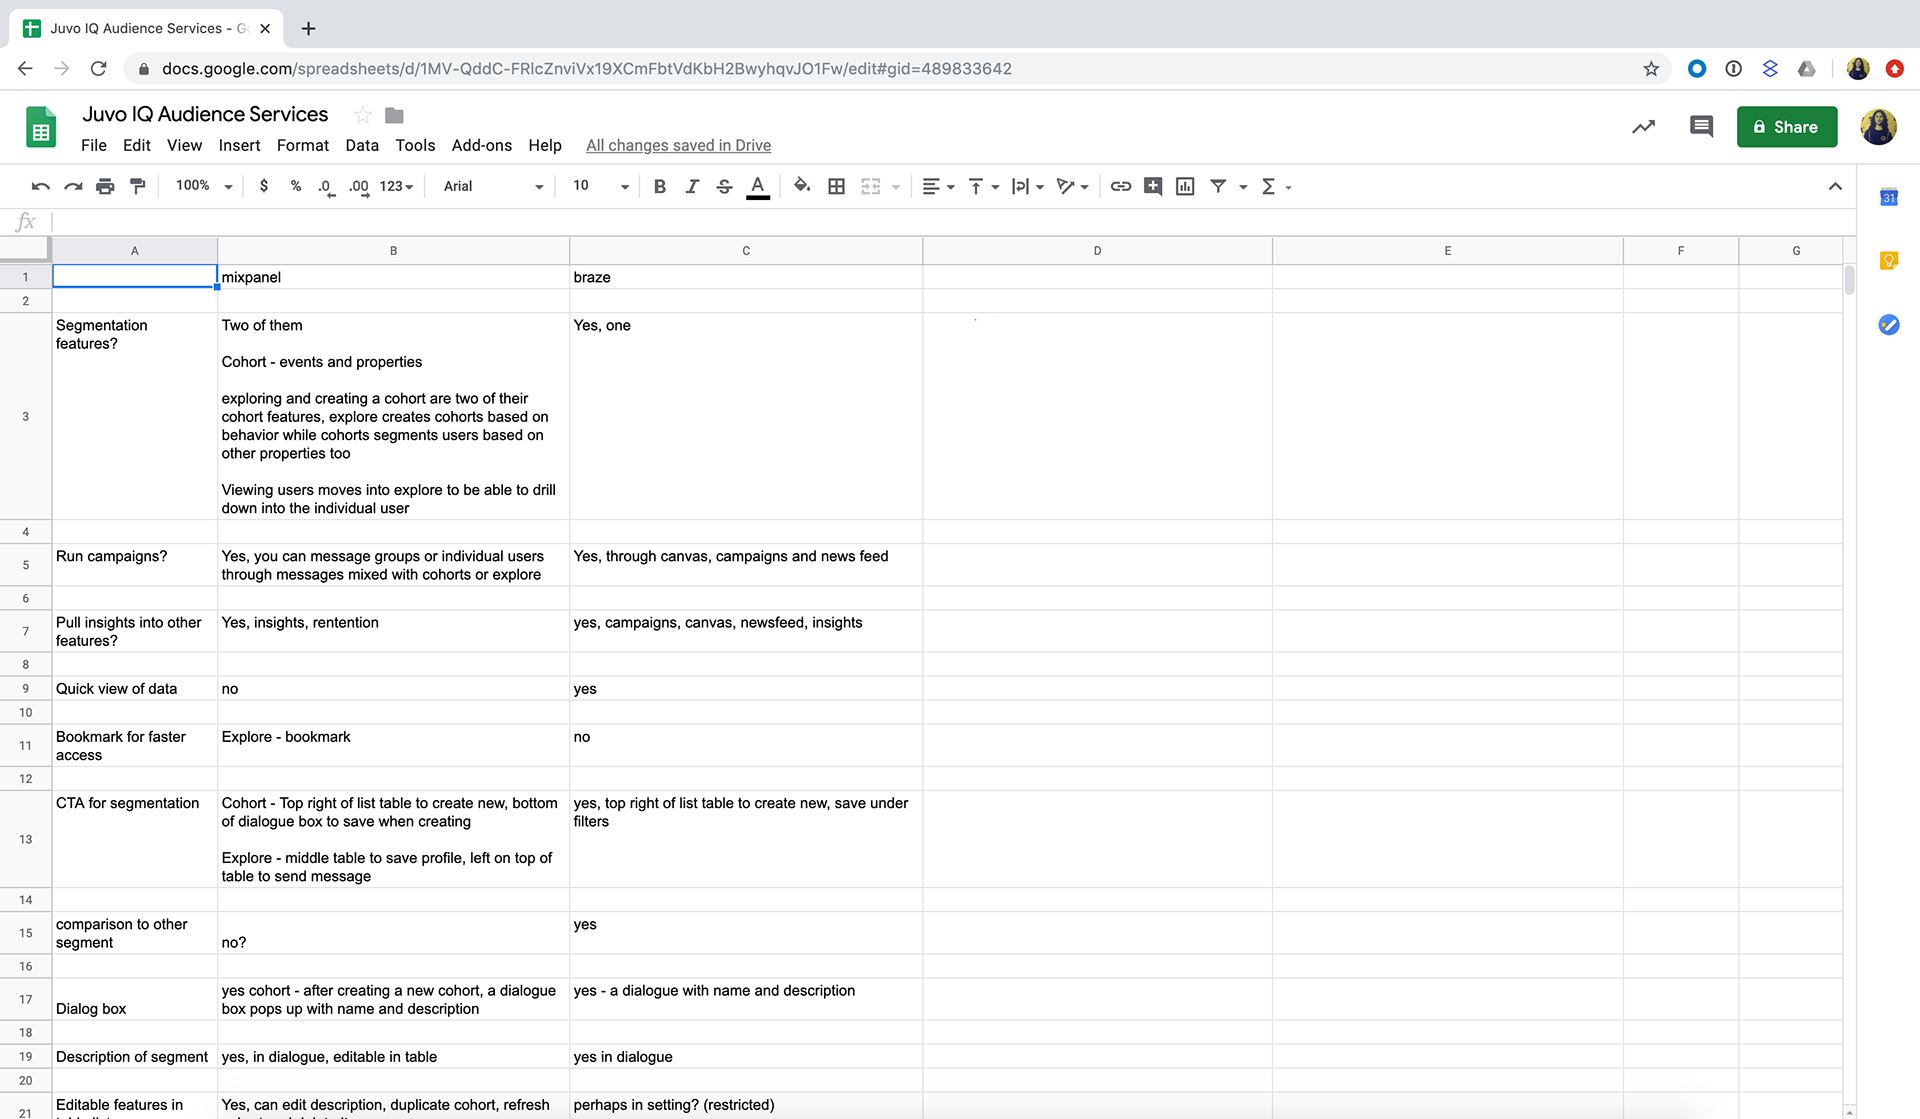Open comment history icon
1920x1119 pixels.
pos(1701,127)
